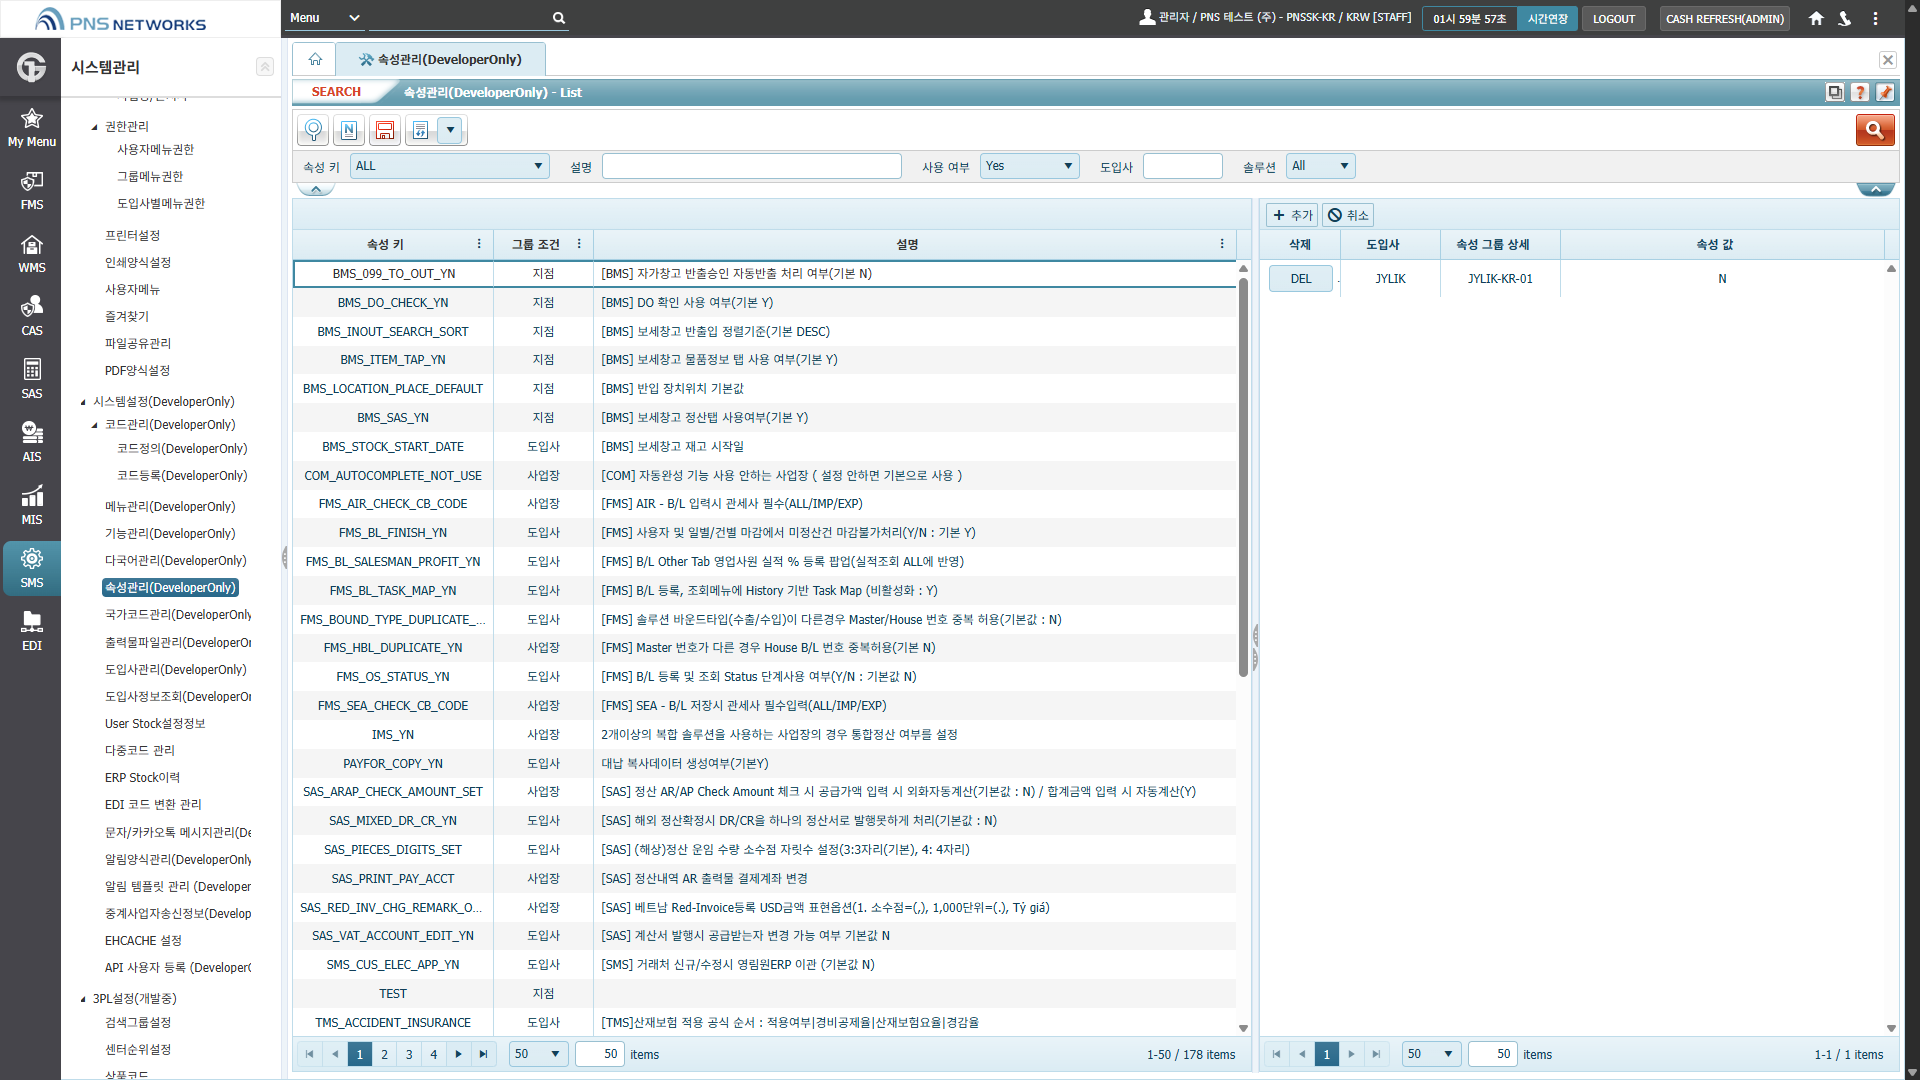
Task: Click CASH REFRESH(ADMIN) button
Action: point(1724,18)
